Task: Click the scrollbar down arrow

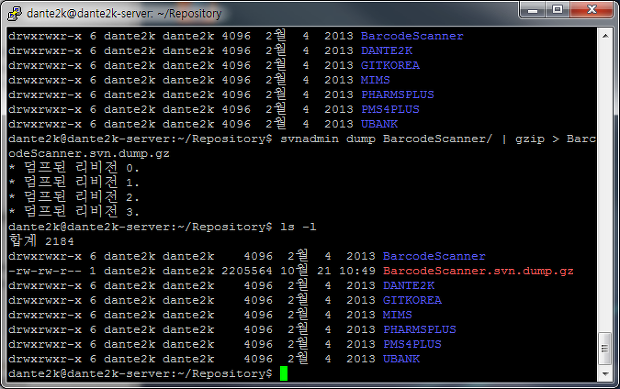Action: (605, 374)
